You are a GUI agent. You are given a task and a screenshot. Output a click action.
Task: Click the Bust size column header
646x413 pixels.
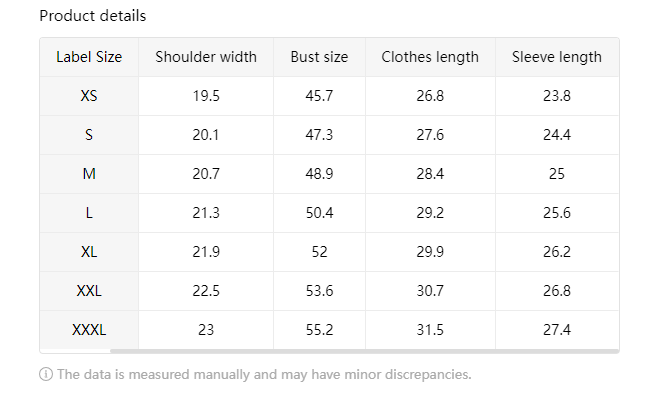[x=319, y=57]
